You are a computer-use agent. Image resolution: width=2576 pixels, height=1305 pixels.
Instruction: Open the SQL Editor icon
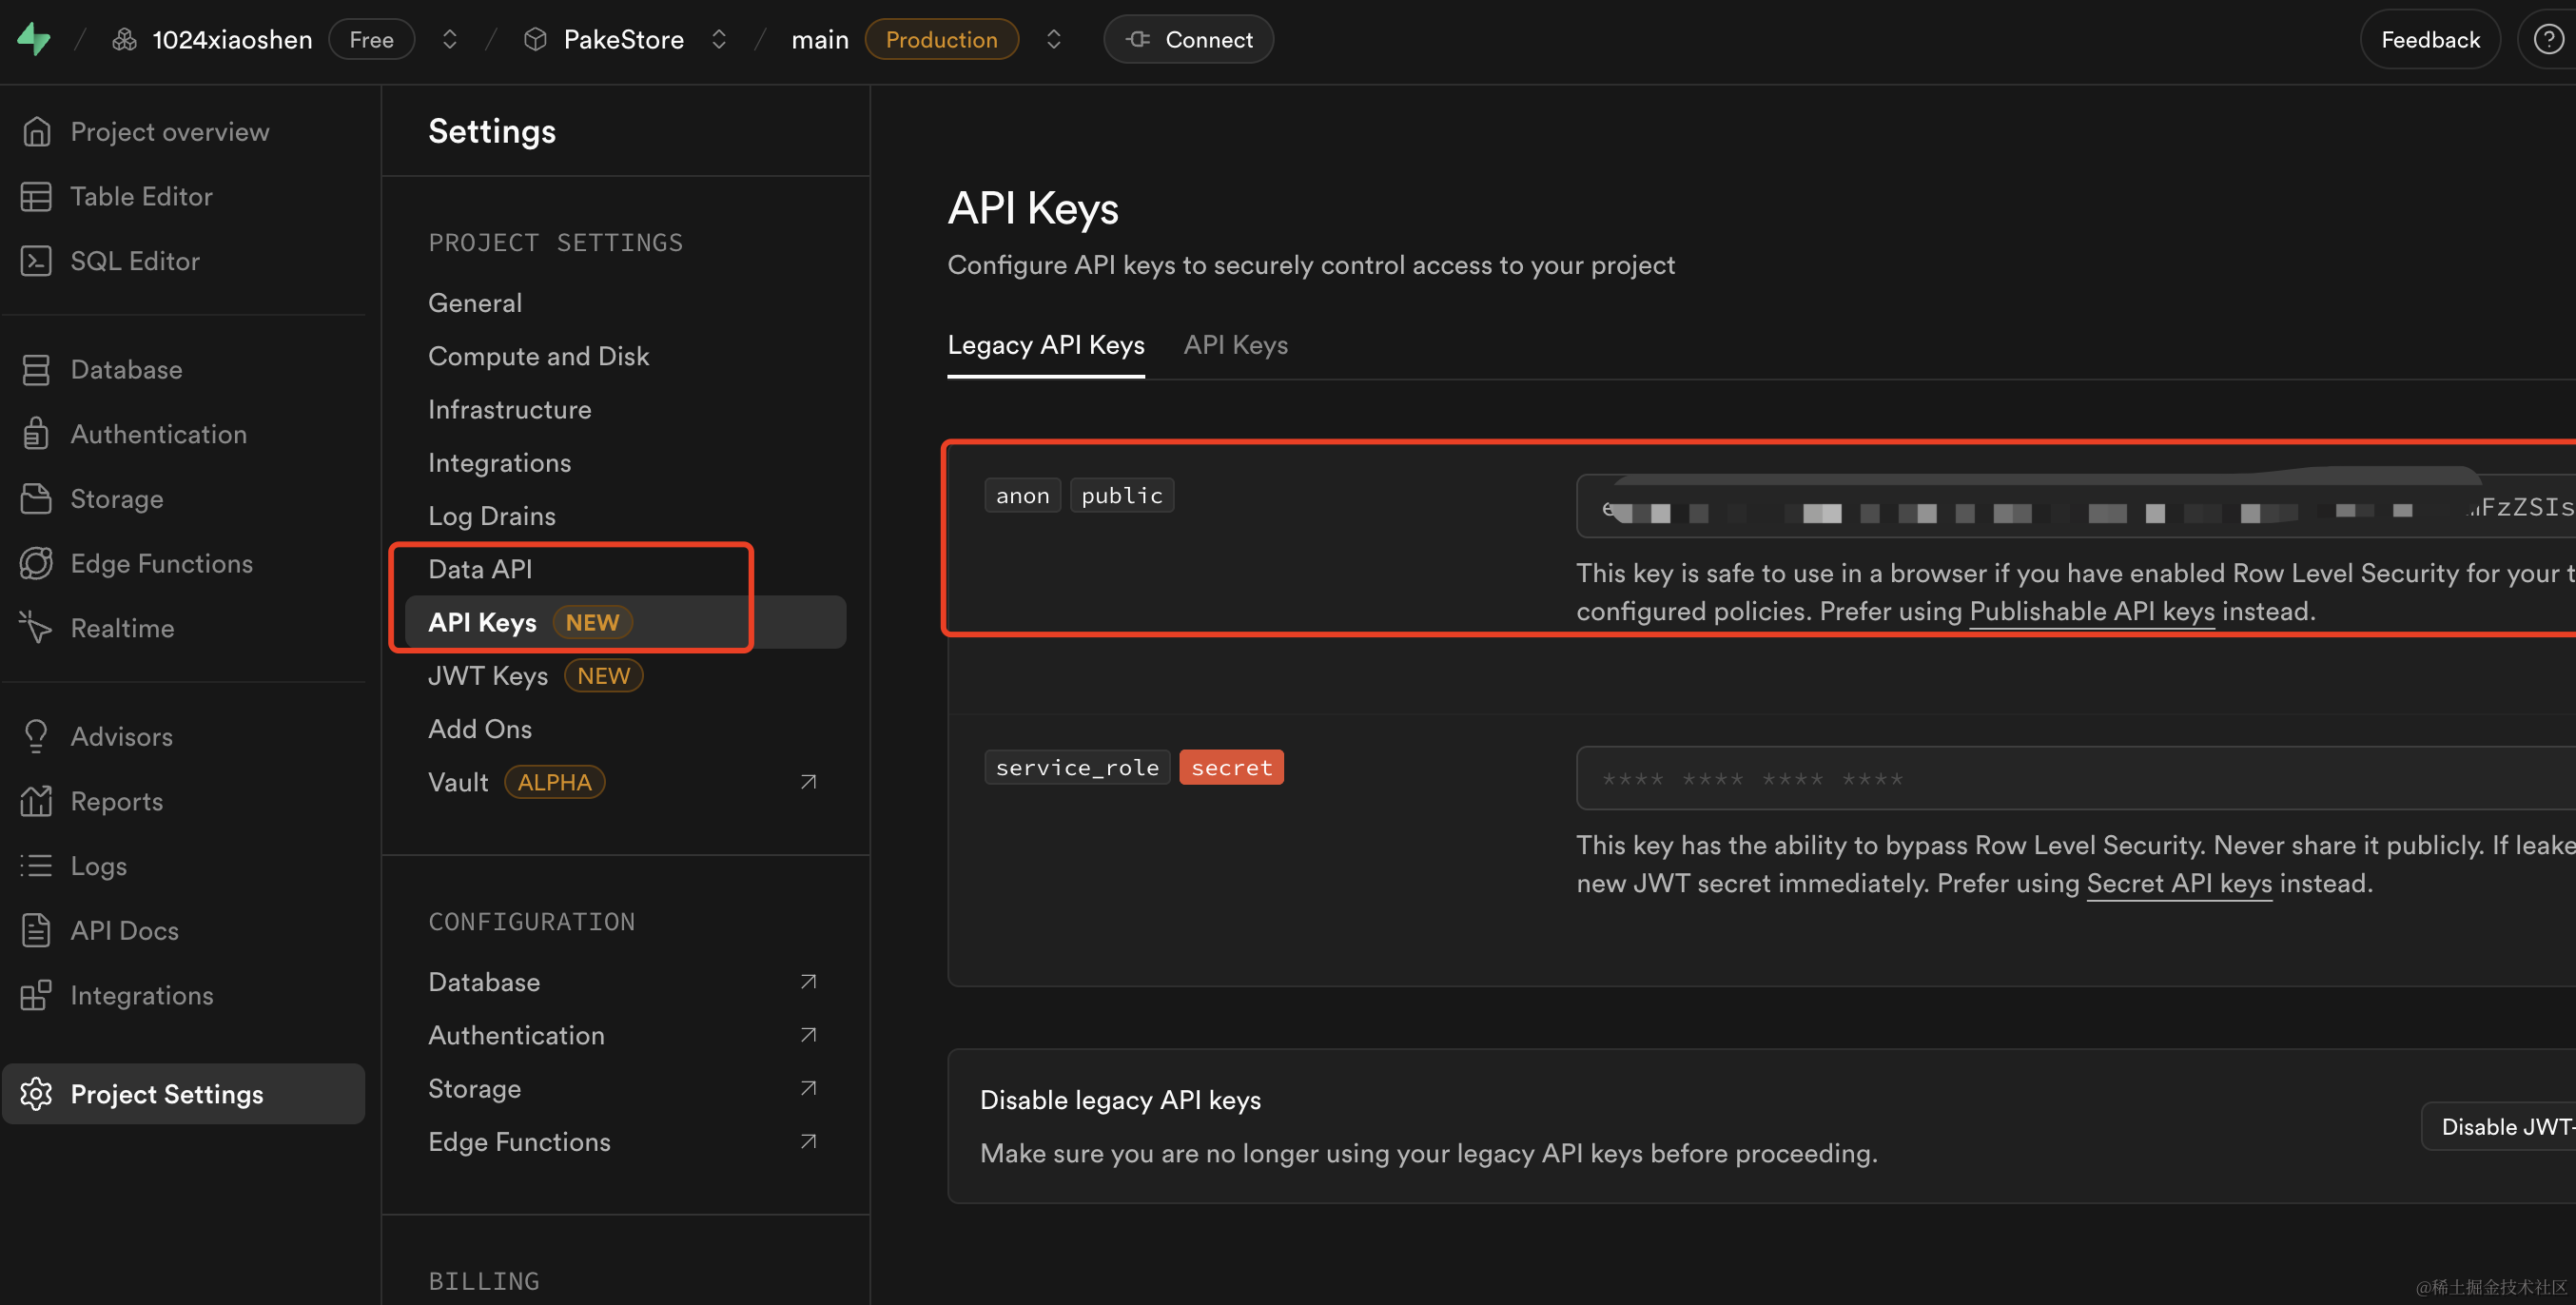click(36, 261)
